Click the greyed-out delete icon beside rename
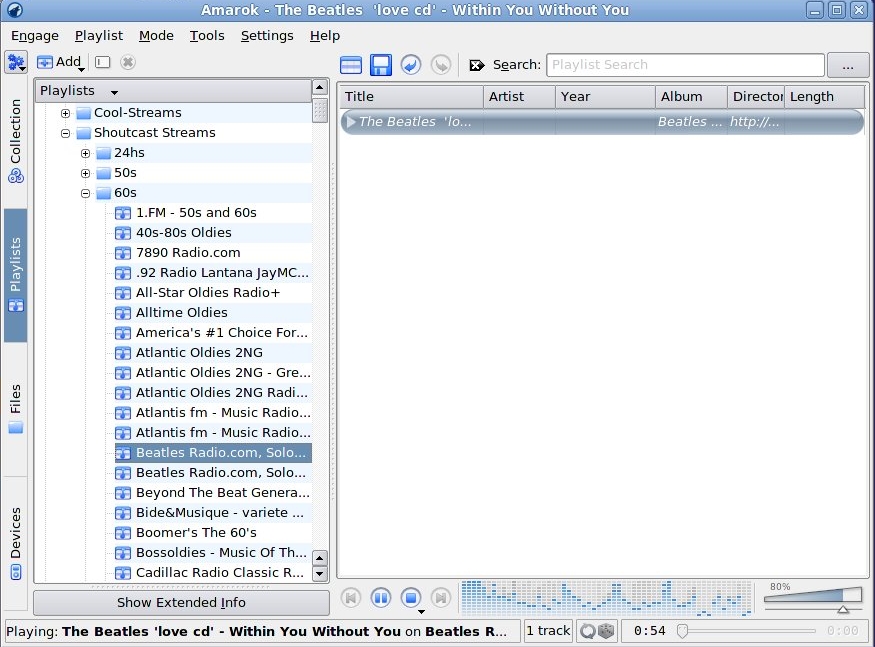Image resolution: width=875 pixels, height=647 pixels. [128, 62]
